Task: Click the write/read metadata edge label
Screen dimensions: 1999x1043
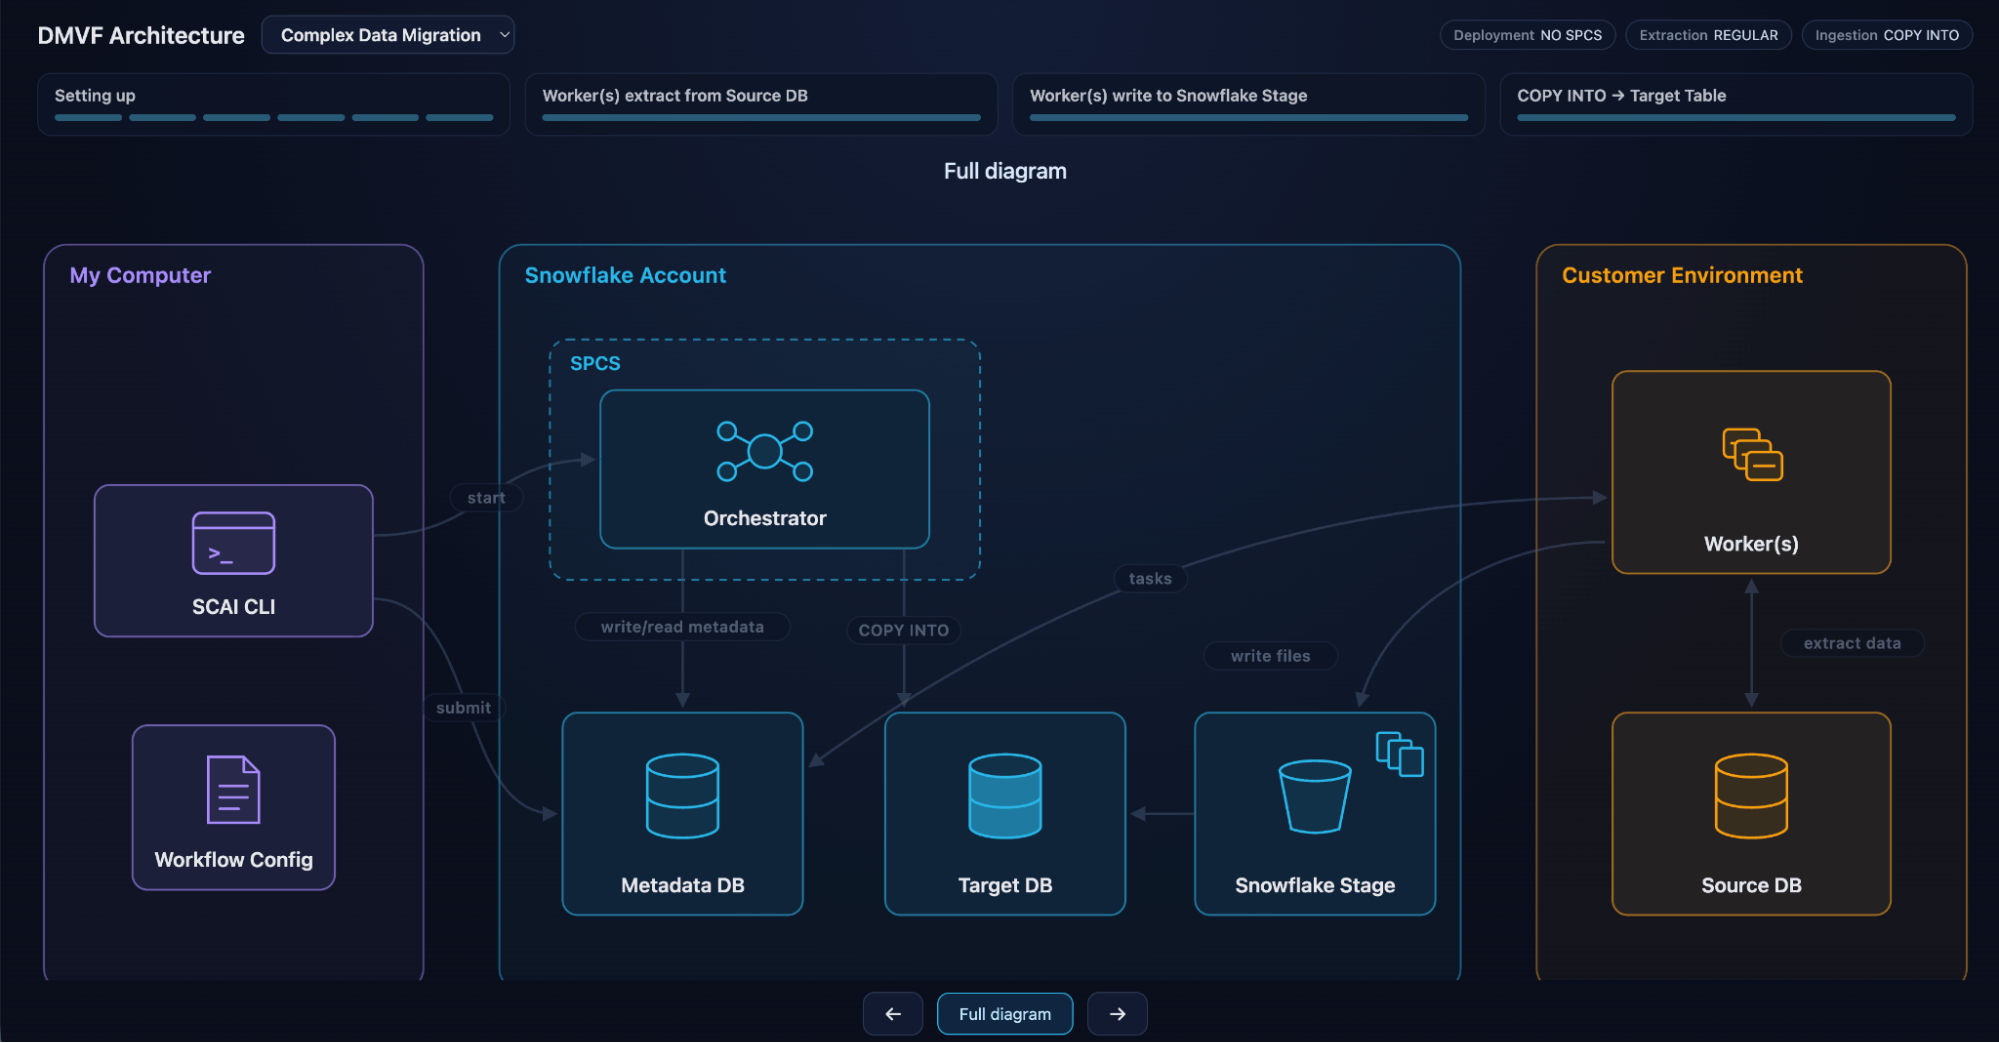Action: [682, 627]
